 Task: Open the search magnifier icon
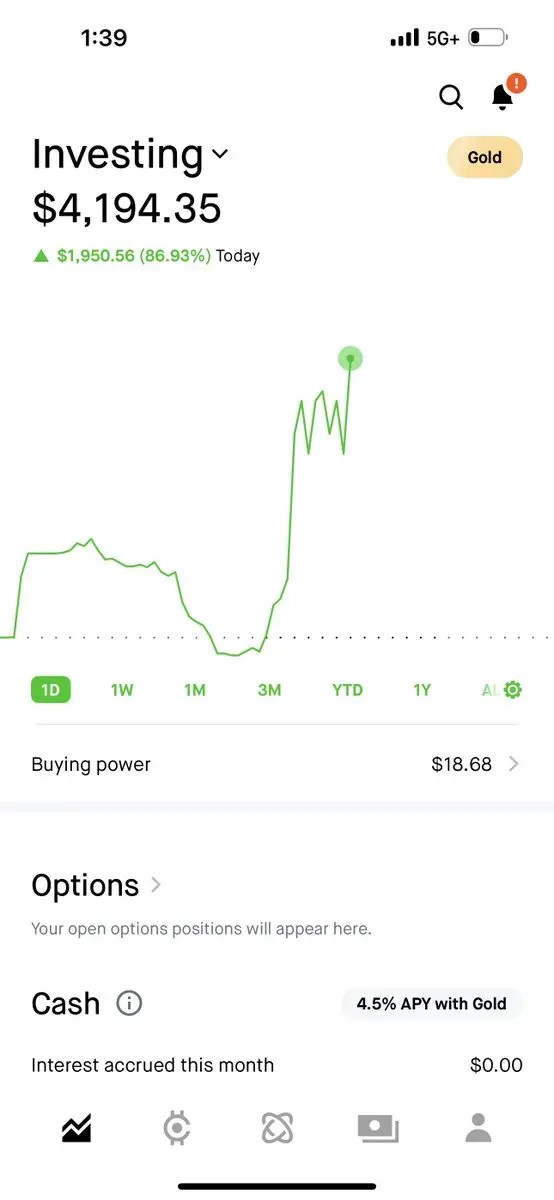coord(451,97)
